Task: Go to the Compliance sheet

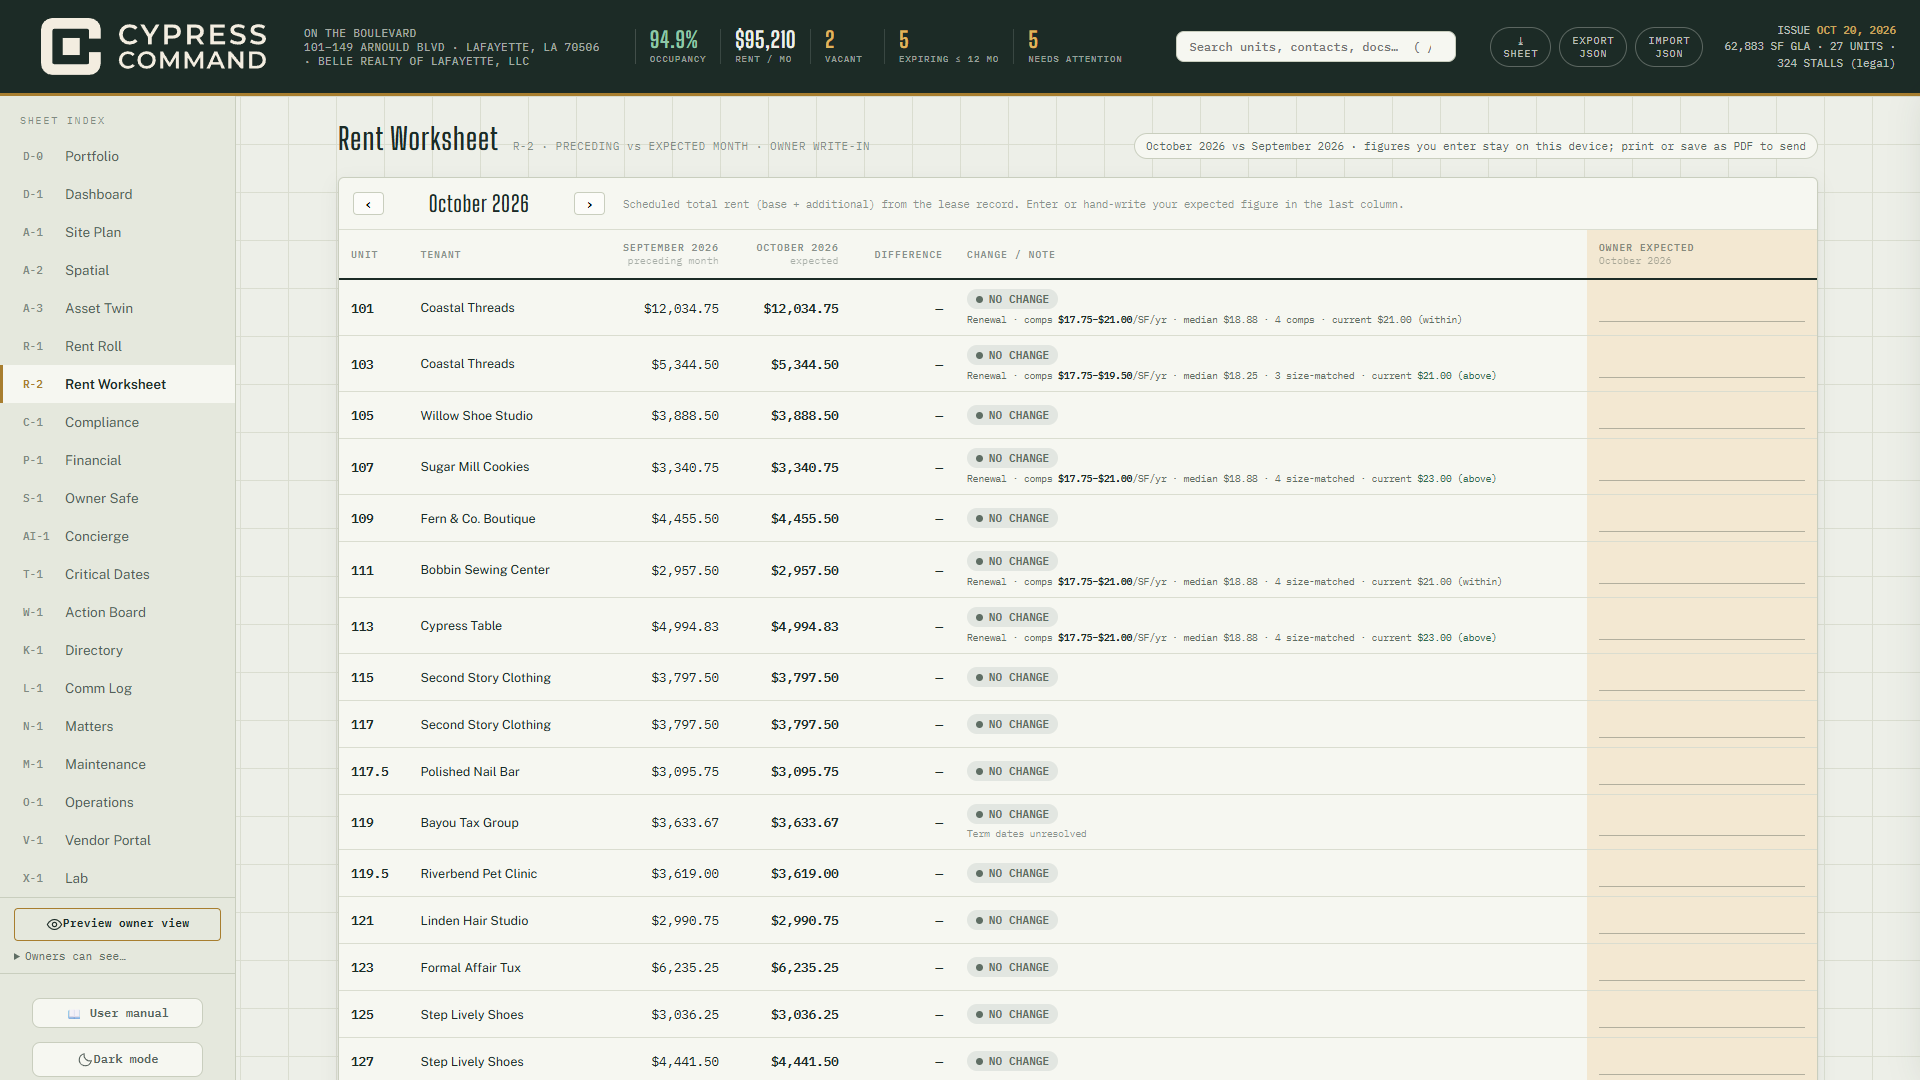Action: pyautogui.click(x=118, y=422)
